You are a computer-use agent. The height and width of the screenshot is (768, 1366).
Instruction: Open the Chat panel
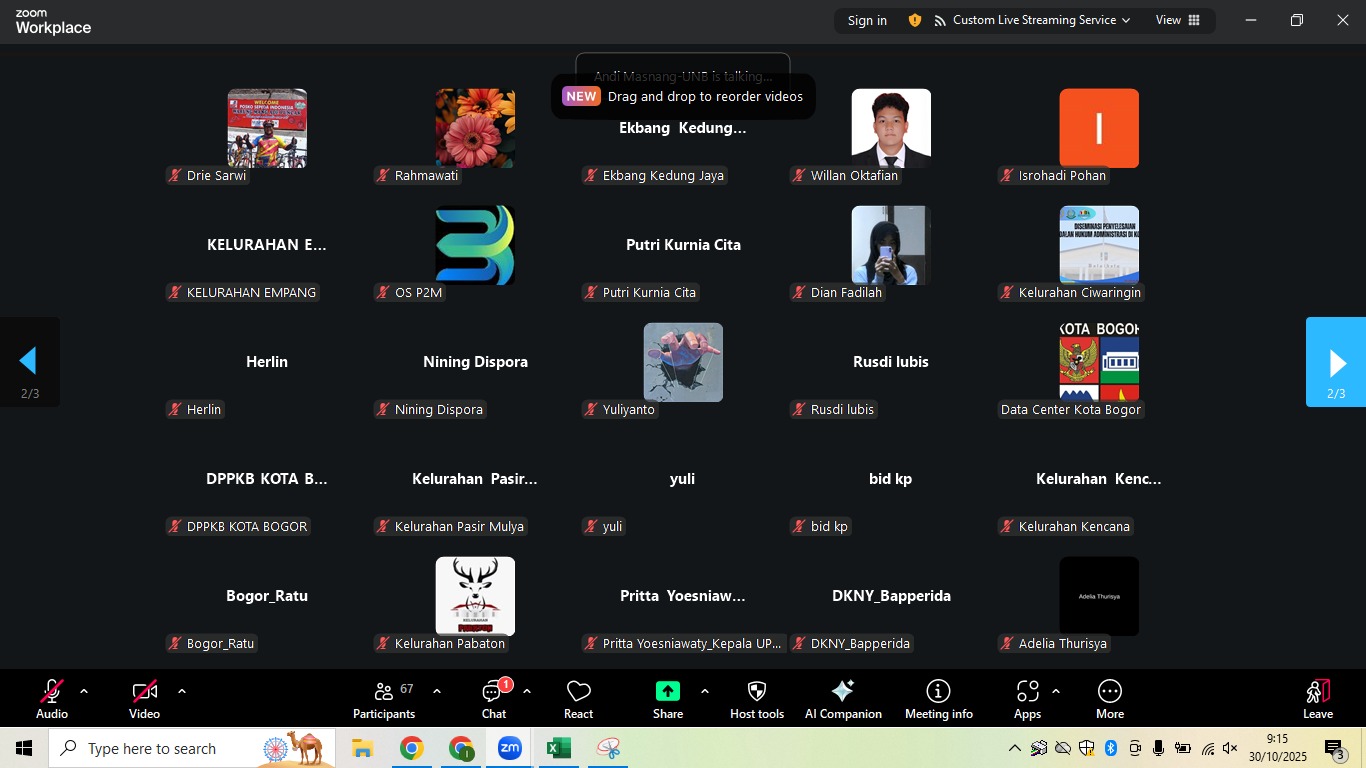click(x=494, y=699)
